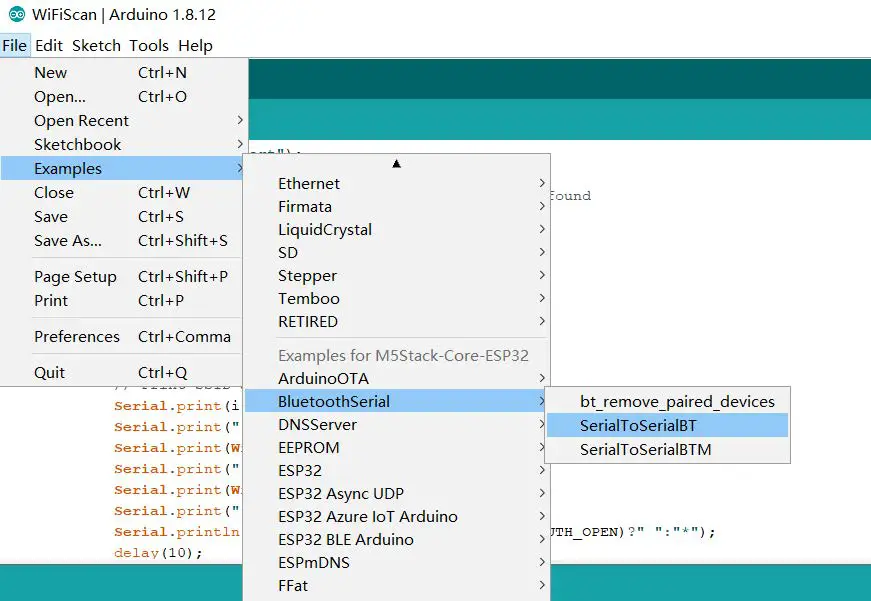This screenshot has height=601, width=871.
Task: Expand the Ethernet examples submenu
Action: (x=397, y=183)
